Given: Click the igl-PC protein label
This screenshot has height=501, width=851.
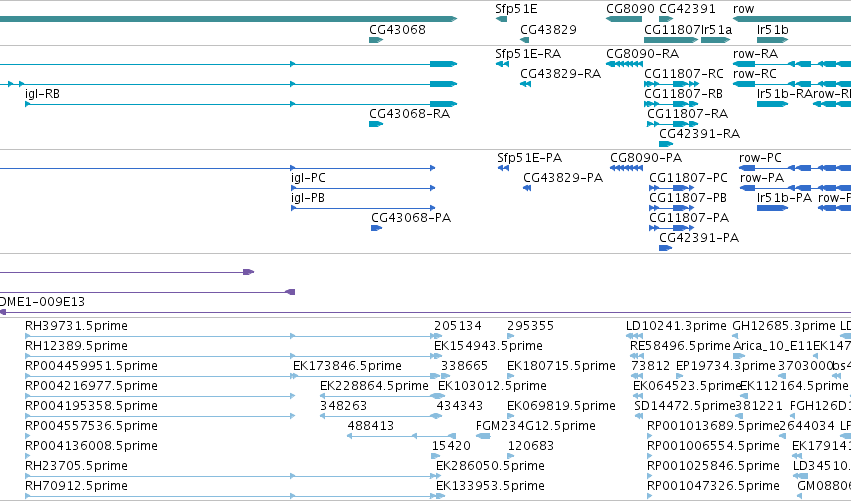Looking at the screenshot, I should click(308, 178).
